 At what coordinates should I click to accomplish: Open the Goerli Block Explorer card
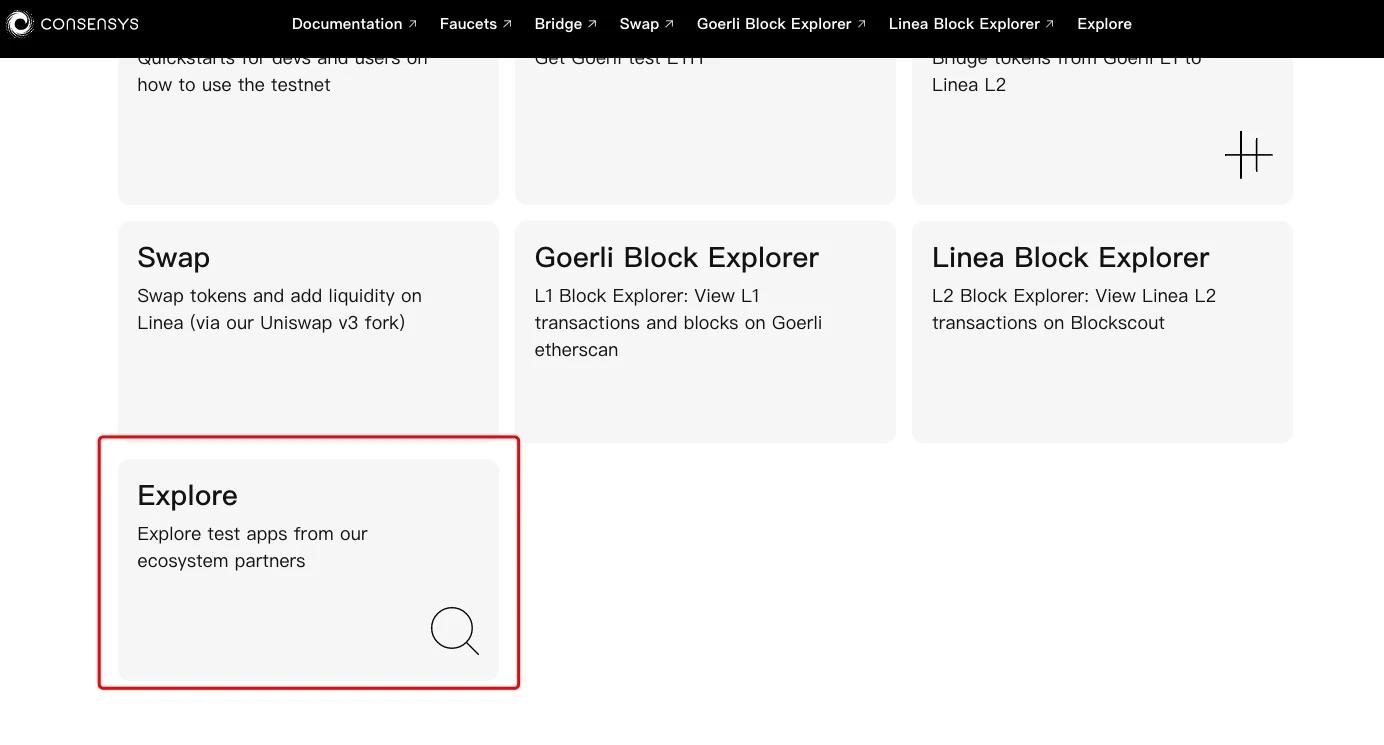coord(705,332)
